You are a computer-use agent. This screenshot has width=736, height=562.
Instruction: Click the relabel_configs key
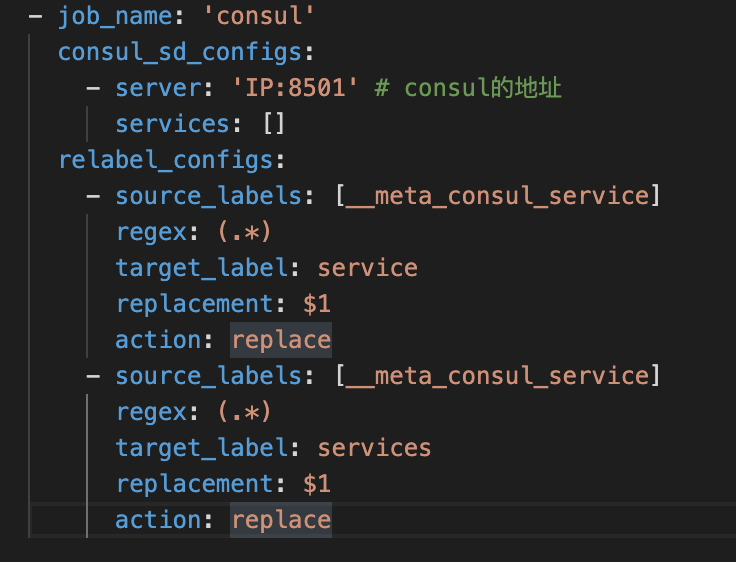165,160
